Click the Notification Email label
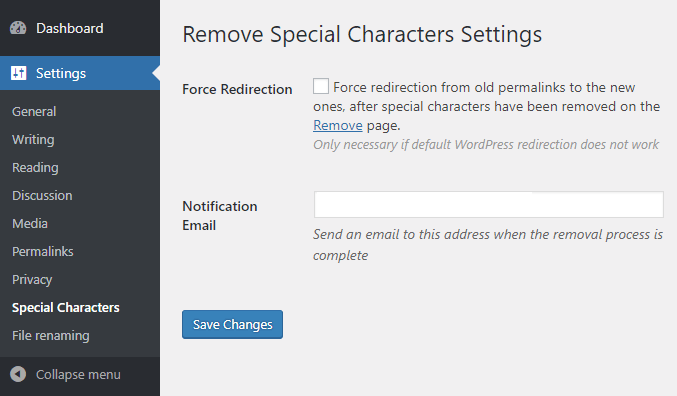Image resolution: width=677 pixels, height=396 pixels. coord(220,215)
